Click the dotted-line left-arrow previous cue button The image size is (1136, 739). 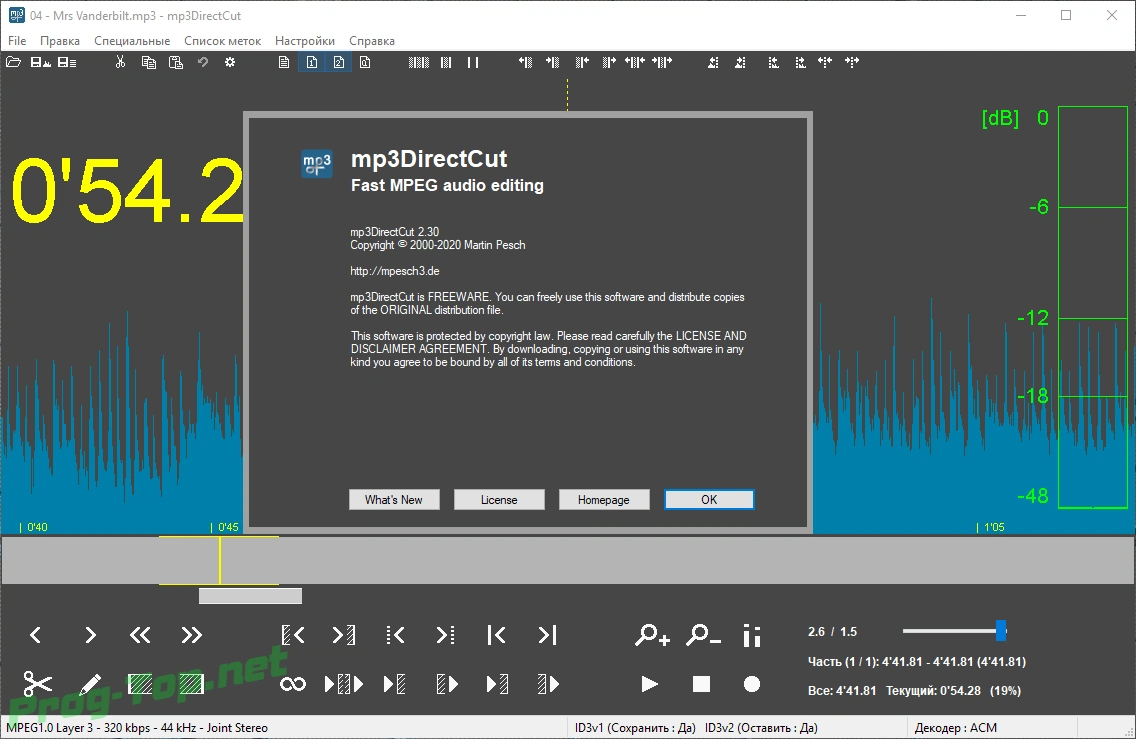coord(395,635)
